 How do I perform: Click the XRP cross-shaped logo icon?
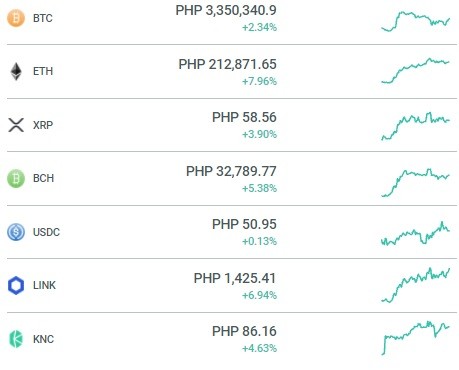click(x=16, y=125)
